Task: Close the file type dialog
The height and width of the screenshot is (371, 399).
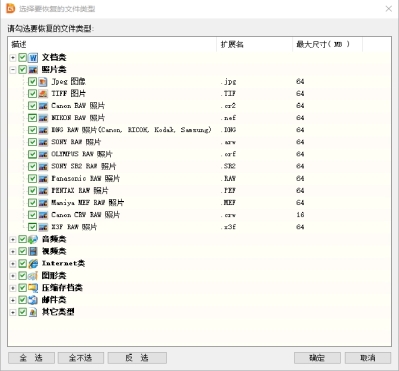Action: 389,9
